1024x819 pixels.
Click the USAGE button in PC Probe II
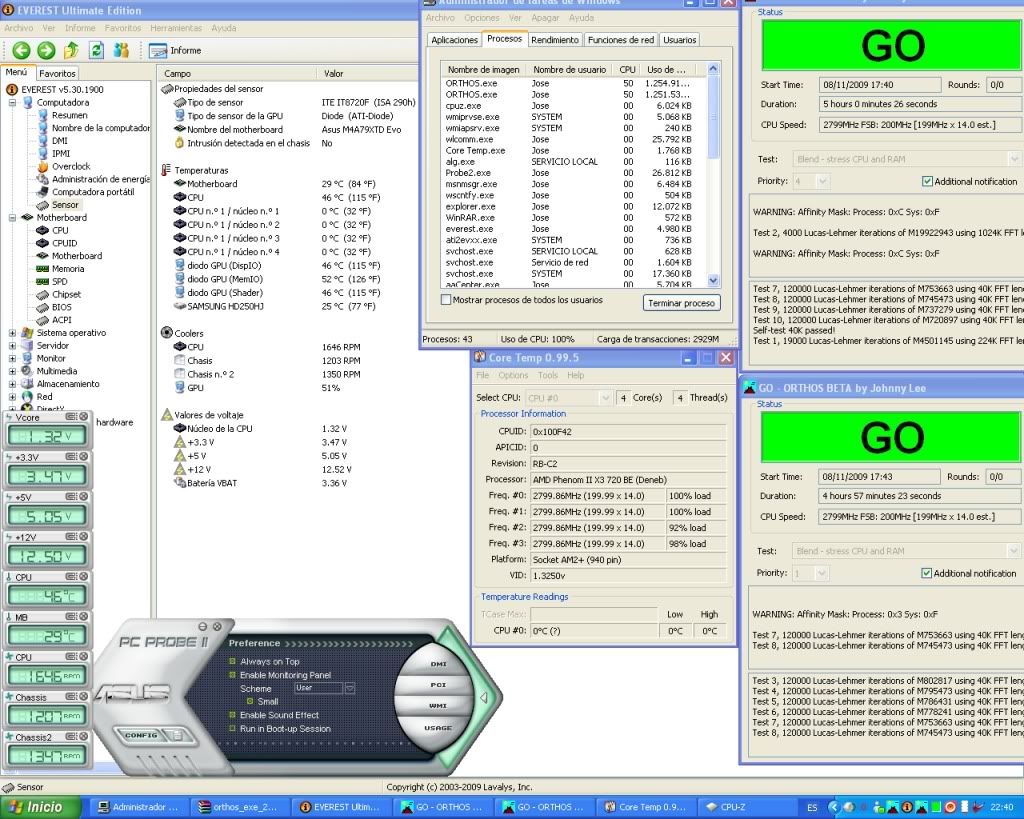(x=438, y=728)
